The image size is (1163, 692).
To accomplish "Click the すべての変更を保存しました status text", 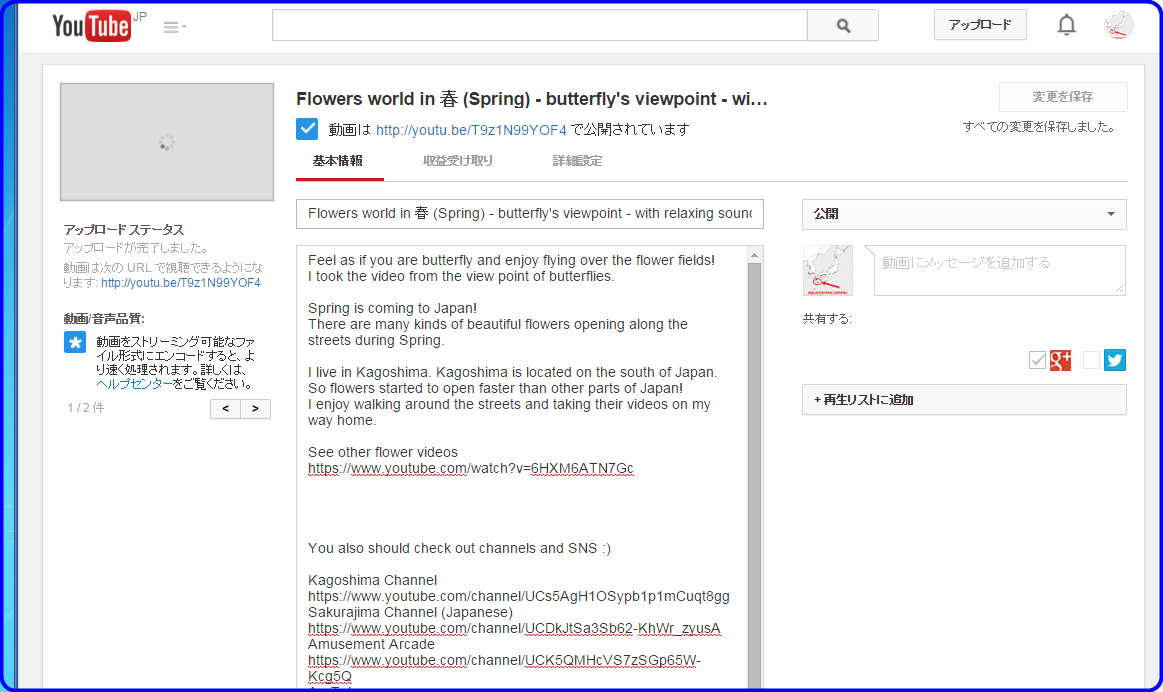I will tap(1040, 127).
